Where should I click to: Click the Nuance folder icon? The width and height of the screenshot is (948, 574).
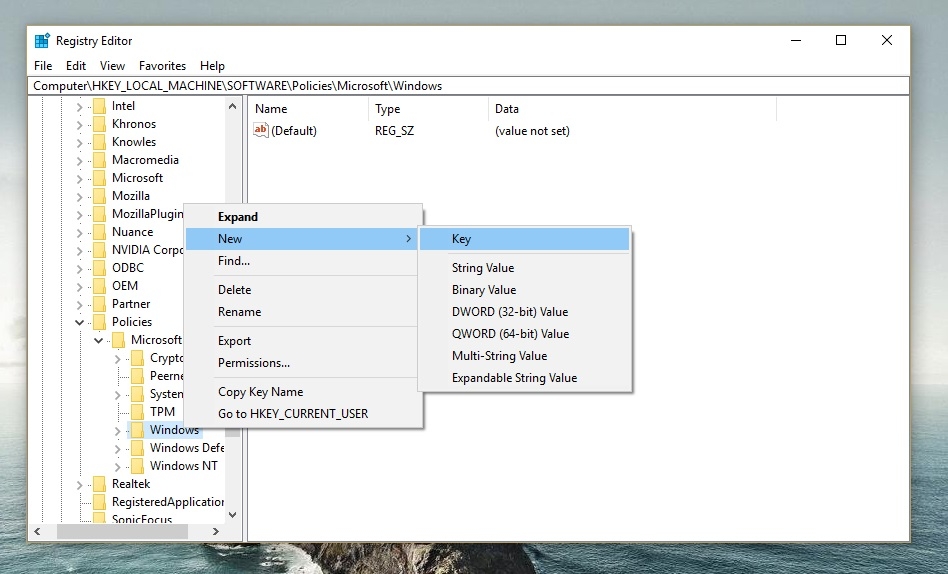tap(99, 232)
